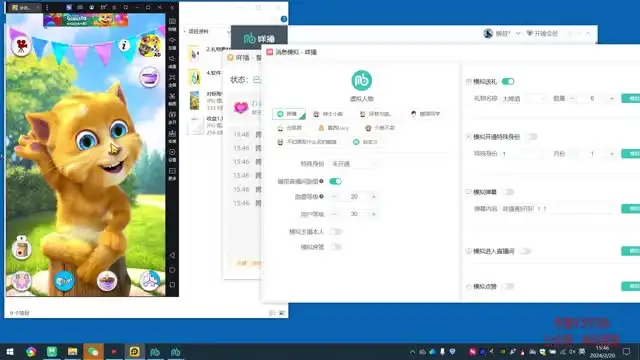Select the third character in second row

380,128
